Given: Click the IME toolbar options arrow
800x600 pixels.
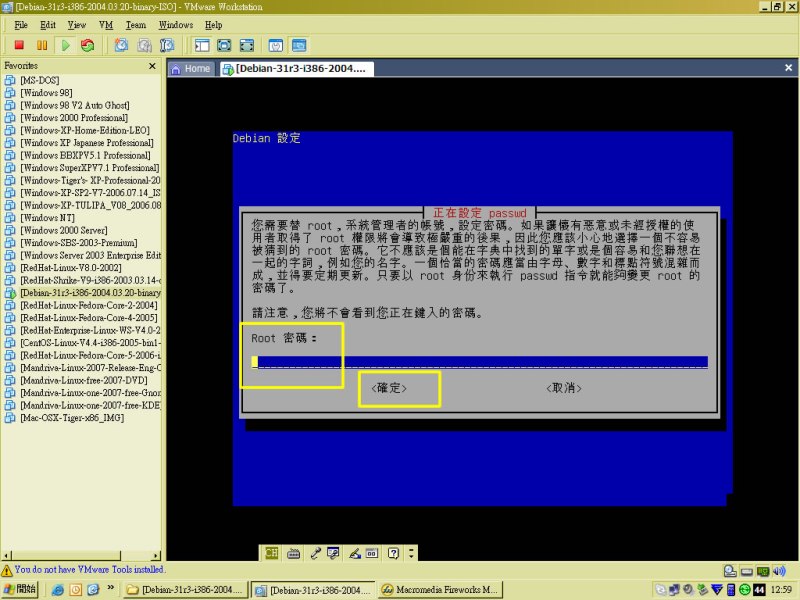Looking at the screenshot, I should pos(411,553).
